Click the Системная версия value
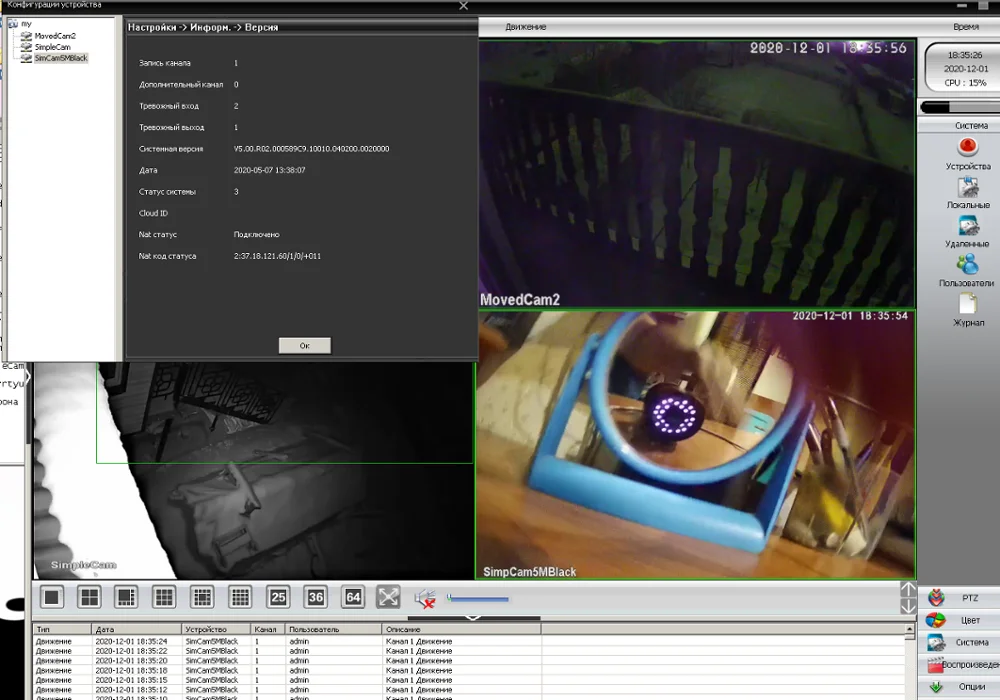 311,149
